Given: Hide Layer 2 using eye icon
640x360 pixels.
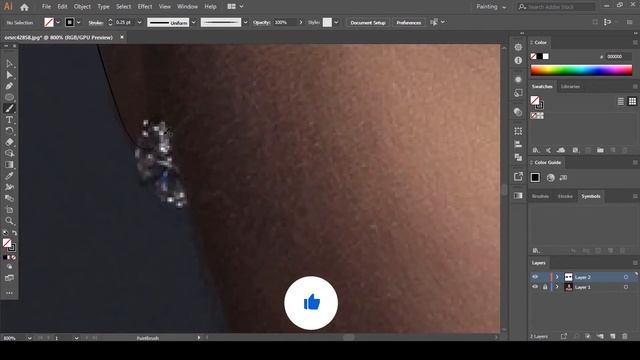Looking at the screenshot, I should click(535, 277).
